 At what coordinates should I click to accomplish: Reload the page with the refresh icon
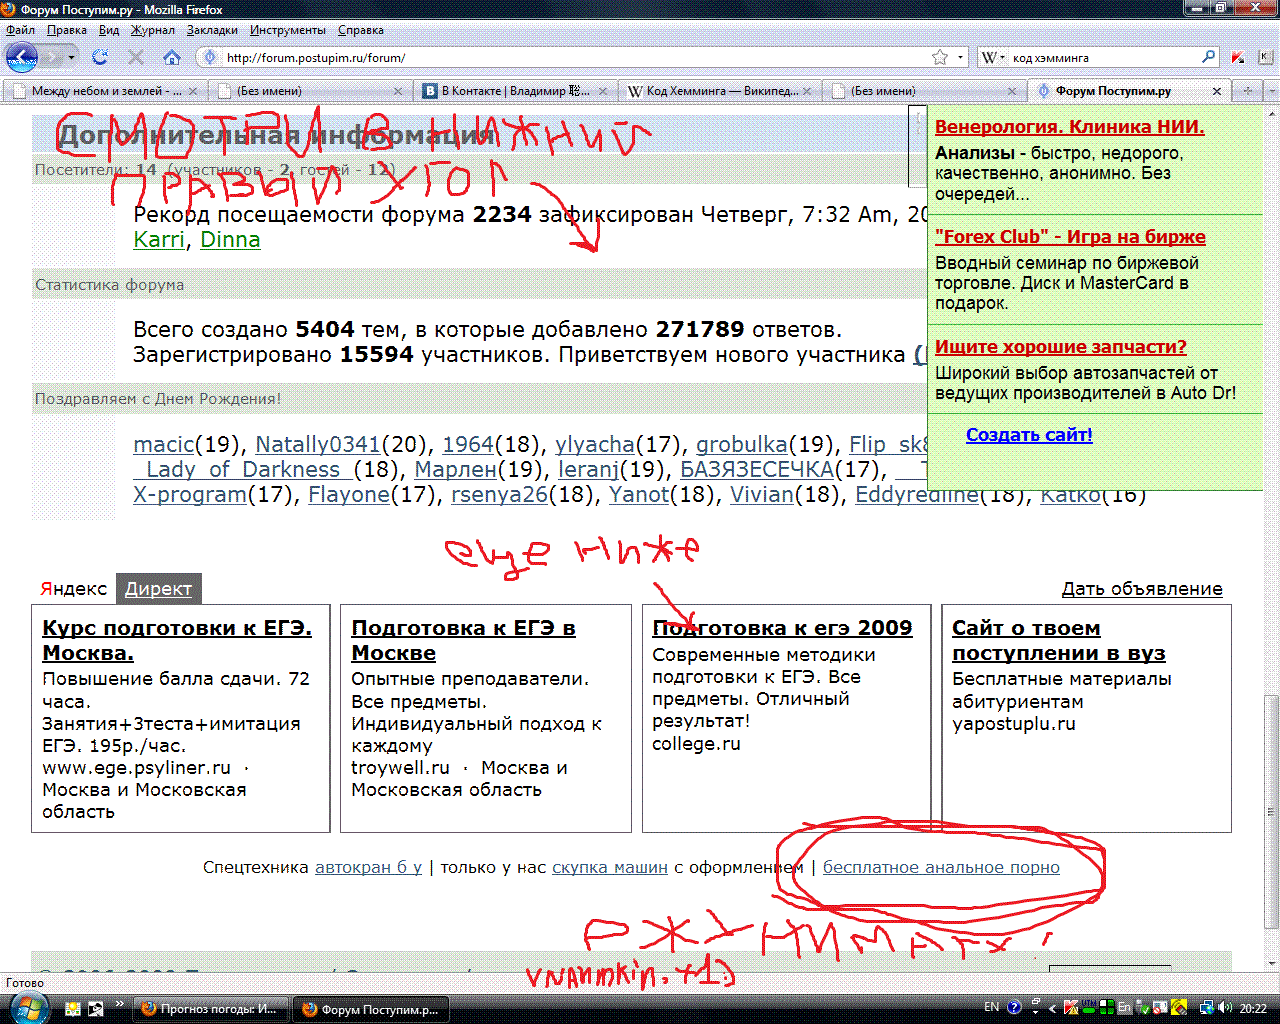100,57
